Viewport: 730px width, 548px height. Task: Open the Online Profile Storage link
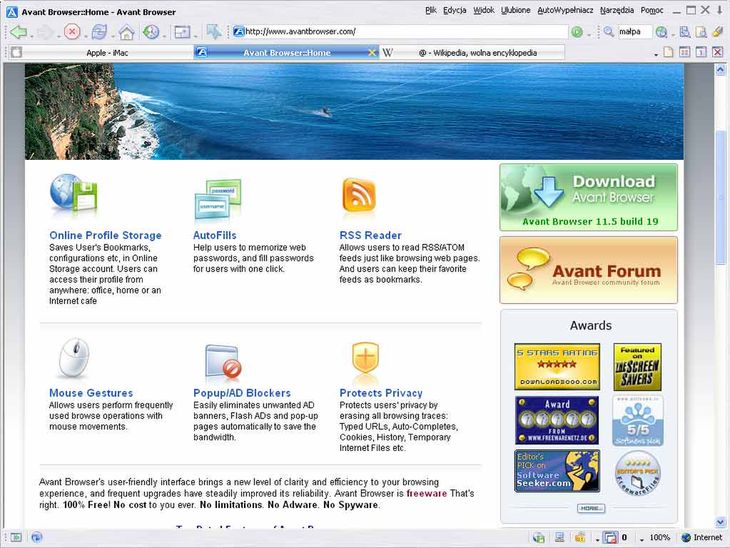point(105,235)
